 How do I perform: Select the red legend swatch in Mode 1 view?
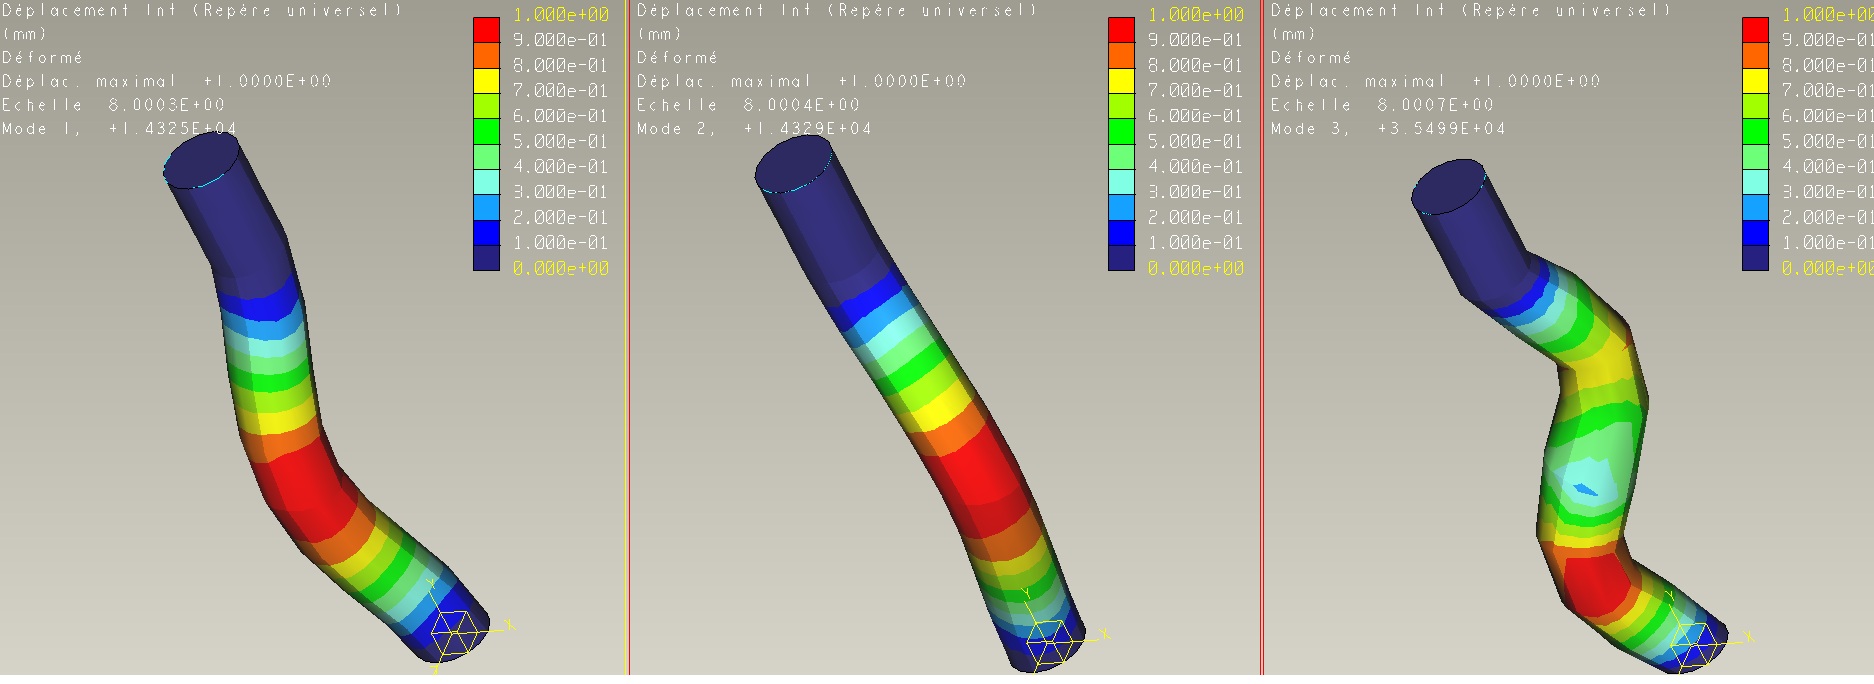coord(486,30)
